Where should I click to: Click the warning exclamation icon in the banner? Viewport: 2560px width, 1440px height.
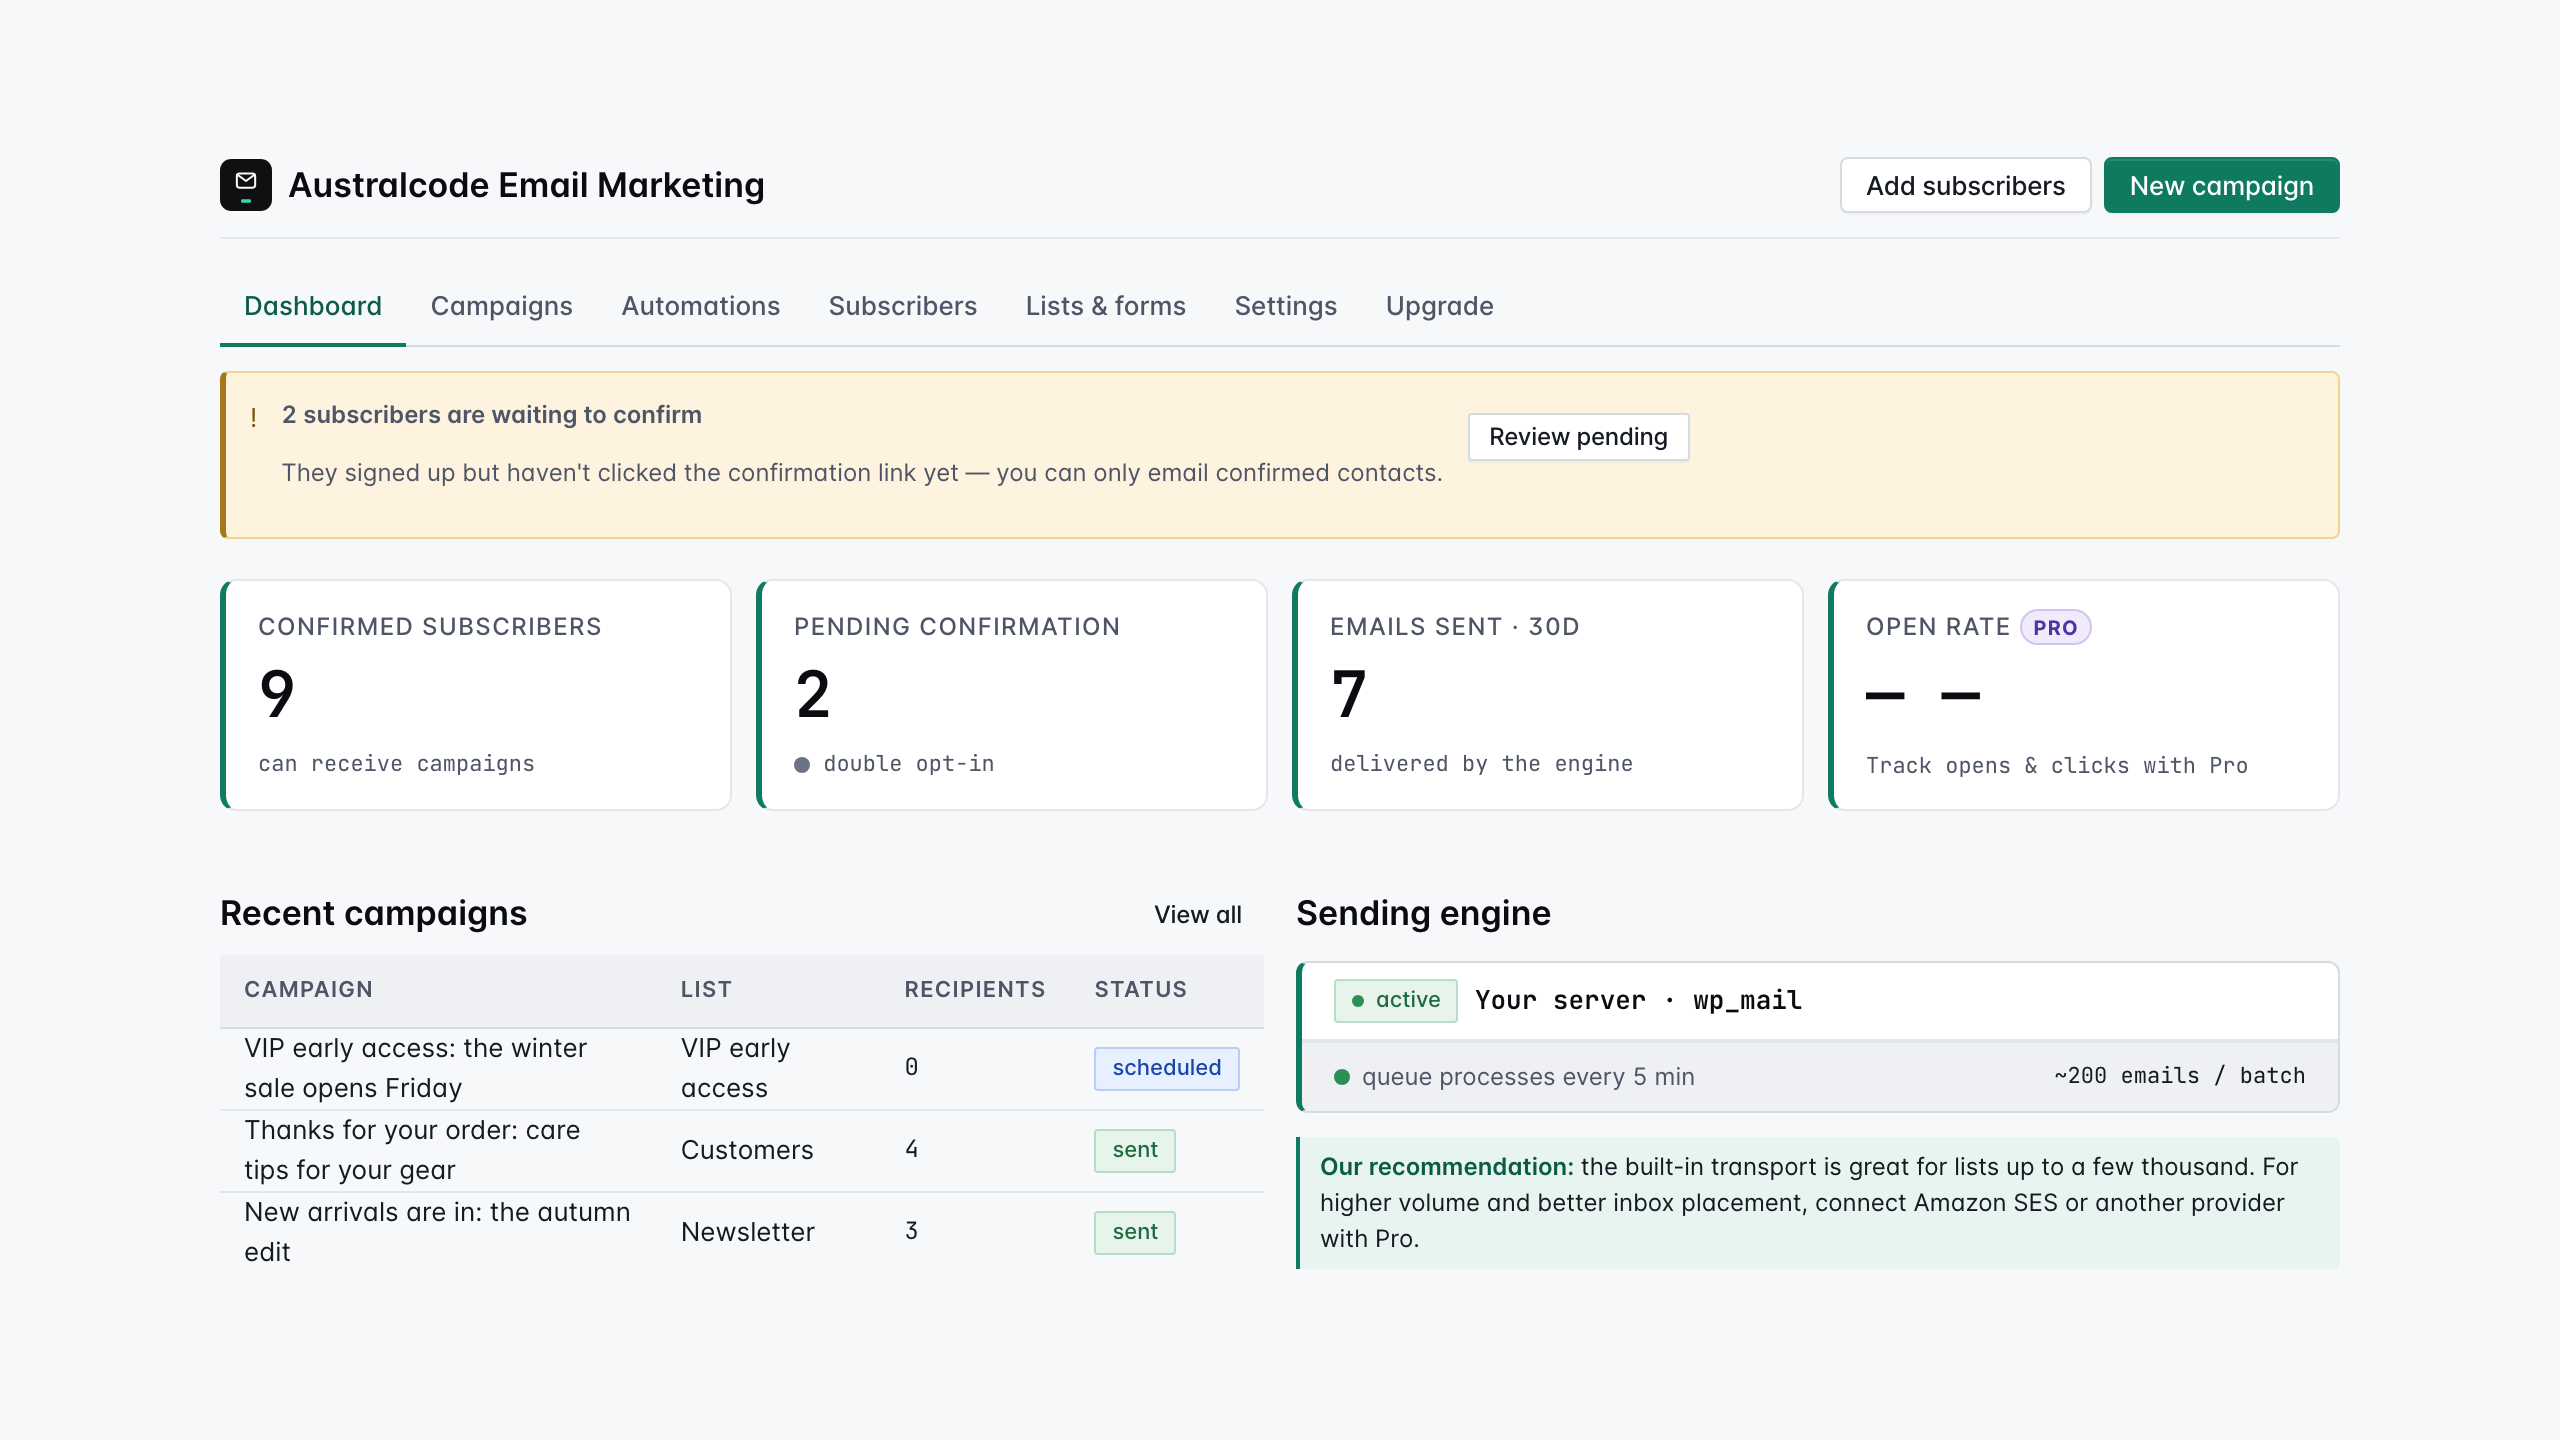coord(254,417)
